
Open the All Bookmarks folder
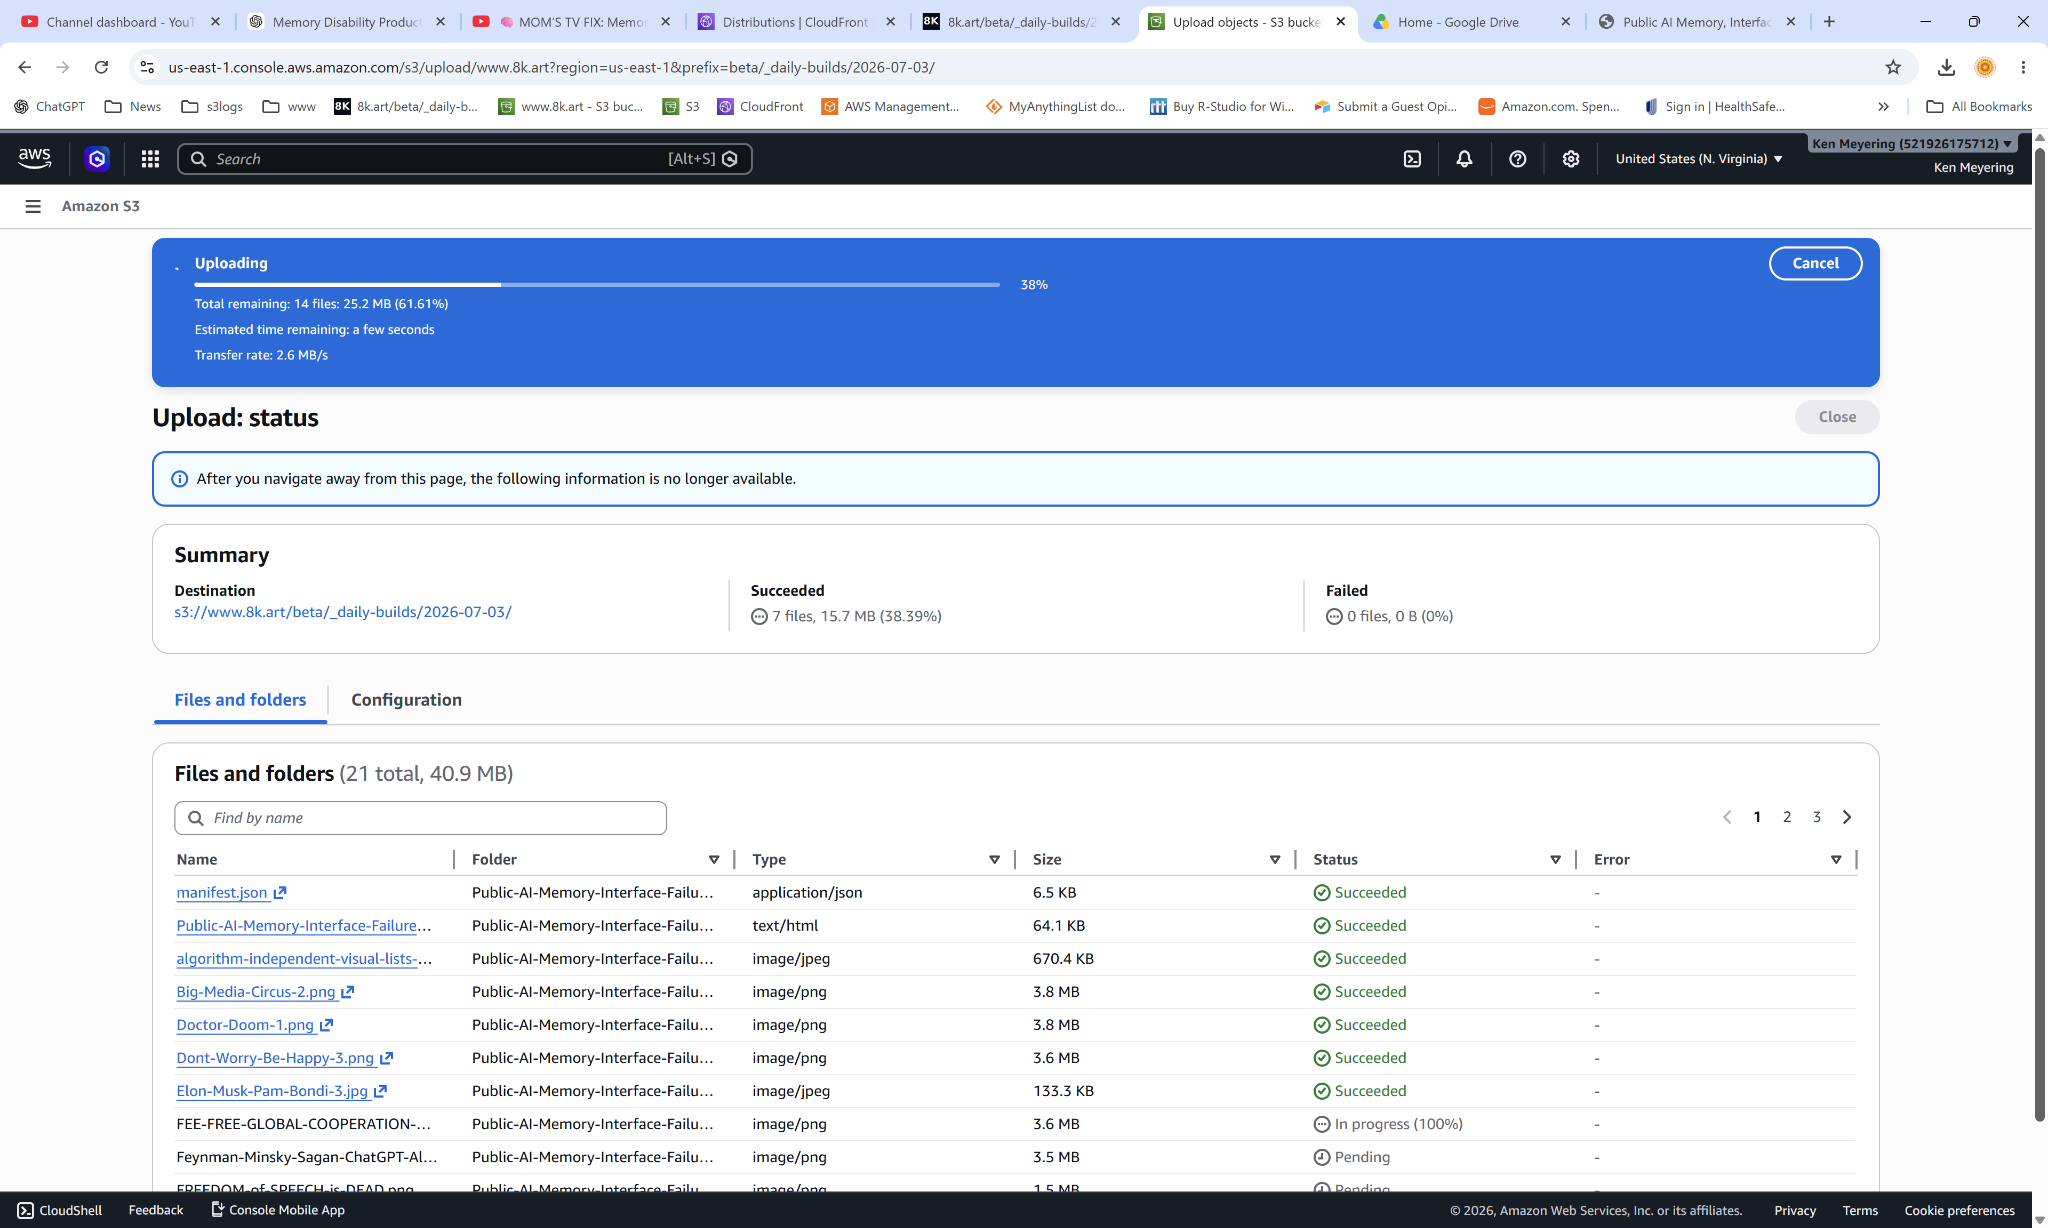[1979, 106]
